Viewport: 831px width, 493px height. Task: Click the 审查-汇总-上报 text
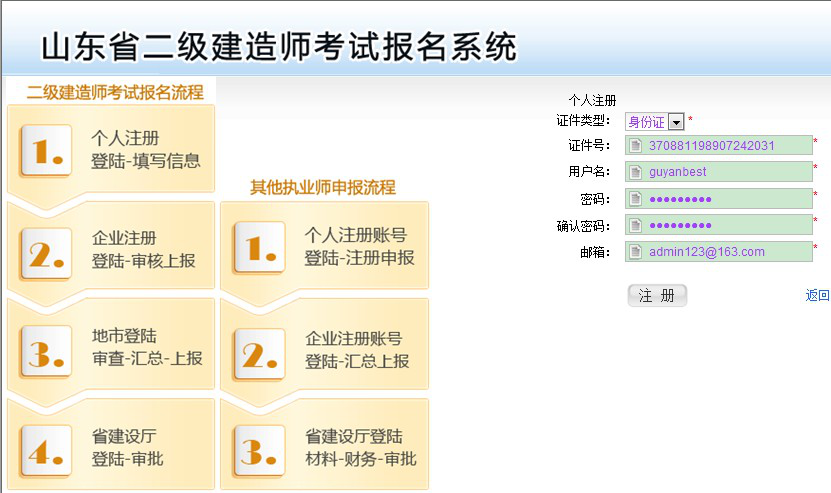tap(147, 358)
